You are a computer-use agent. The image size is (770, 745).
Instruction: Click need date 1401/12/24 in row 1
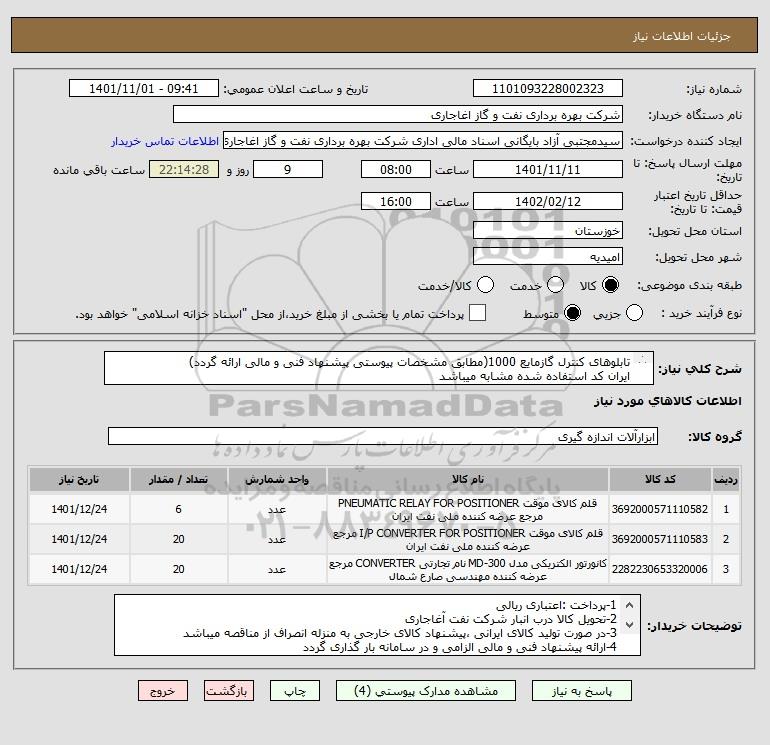click(79, 509)
